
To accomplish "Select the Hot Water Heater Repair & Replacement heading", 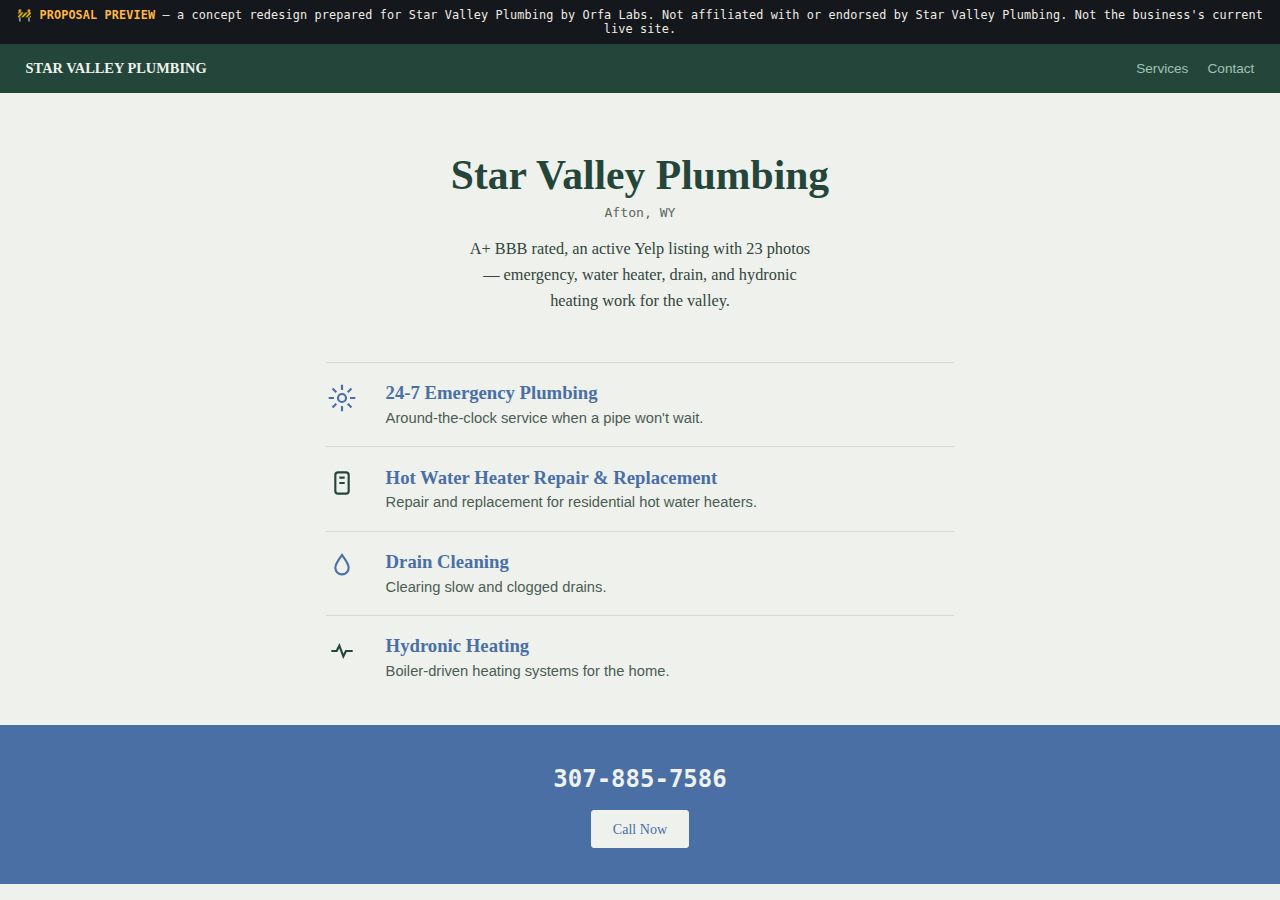I will 552,477.
